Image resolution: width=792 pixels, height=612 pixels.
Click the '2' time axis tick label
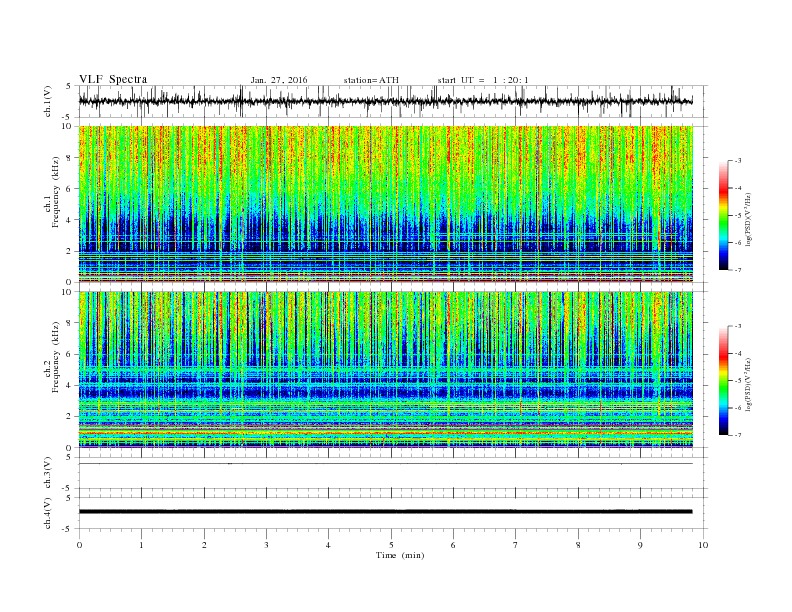click(204, 545)
